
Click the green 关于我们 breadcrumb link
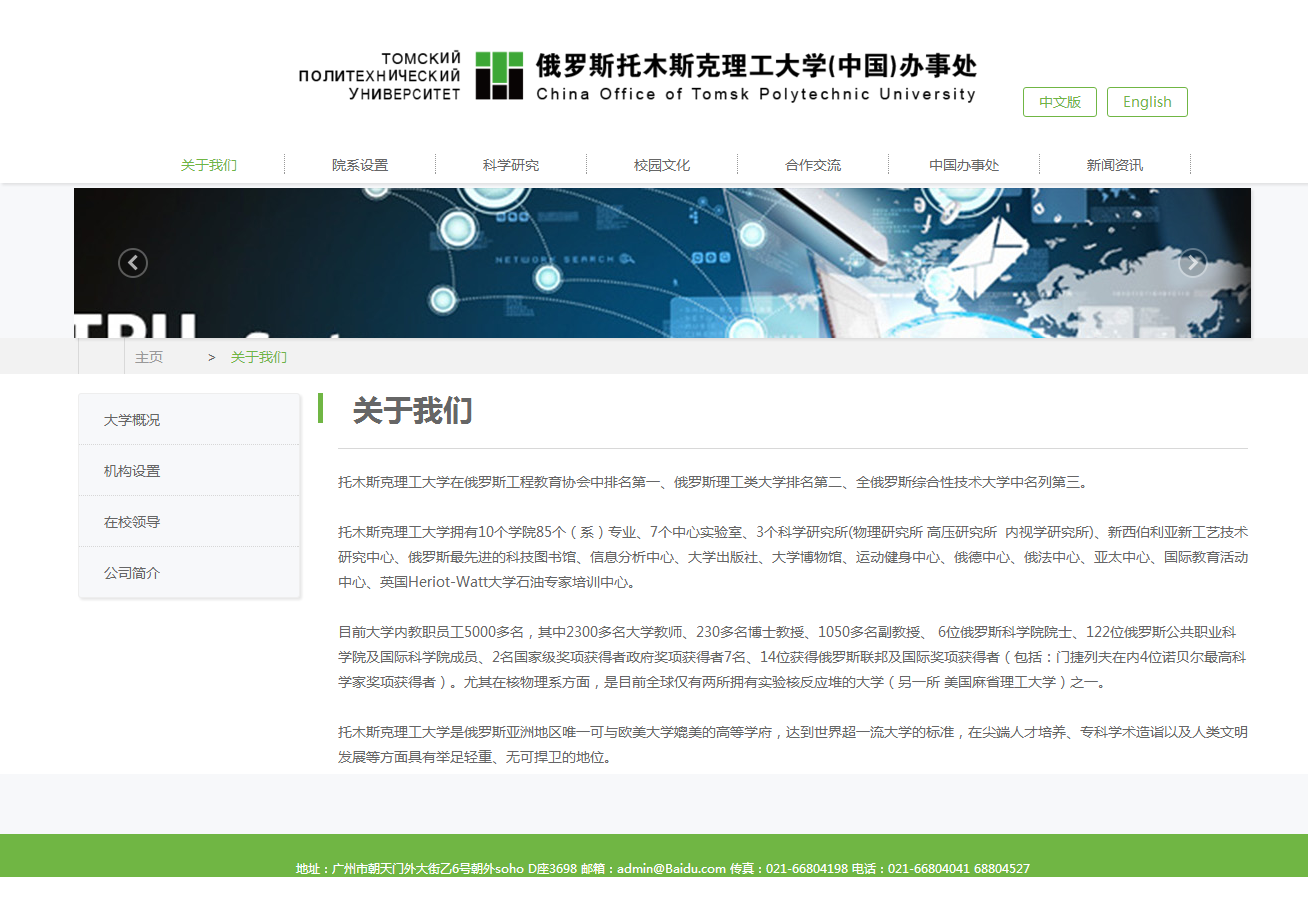coord(259,357)
